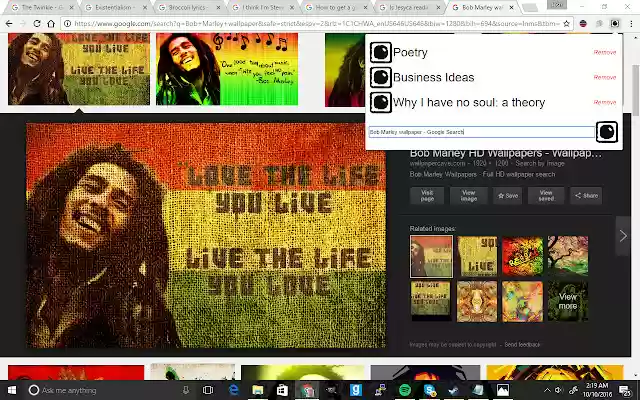Open Chrome's three-dot menu
Image resolution: width=640 pixels, height=400 pixels.
pos(631,24)
